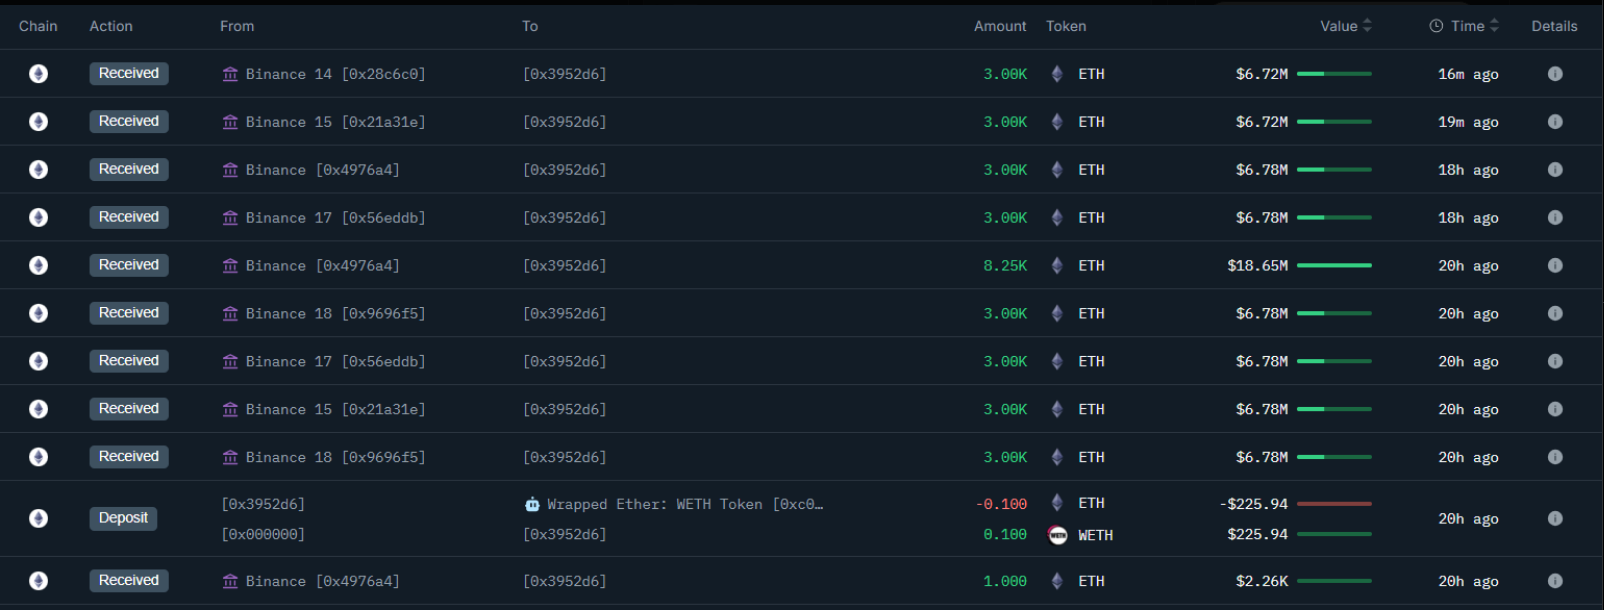Screen dimensions: 1604x610
Task: Click the 8.25K amount value
Action: (x=1005, y=266)
